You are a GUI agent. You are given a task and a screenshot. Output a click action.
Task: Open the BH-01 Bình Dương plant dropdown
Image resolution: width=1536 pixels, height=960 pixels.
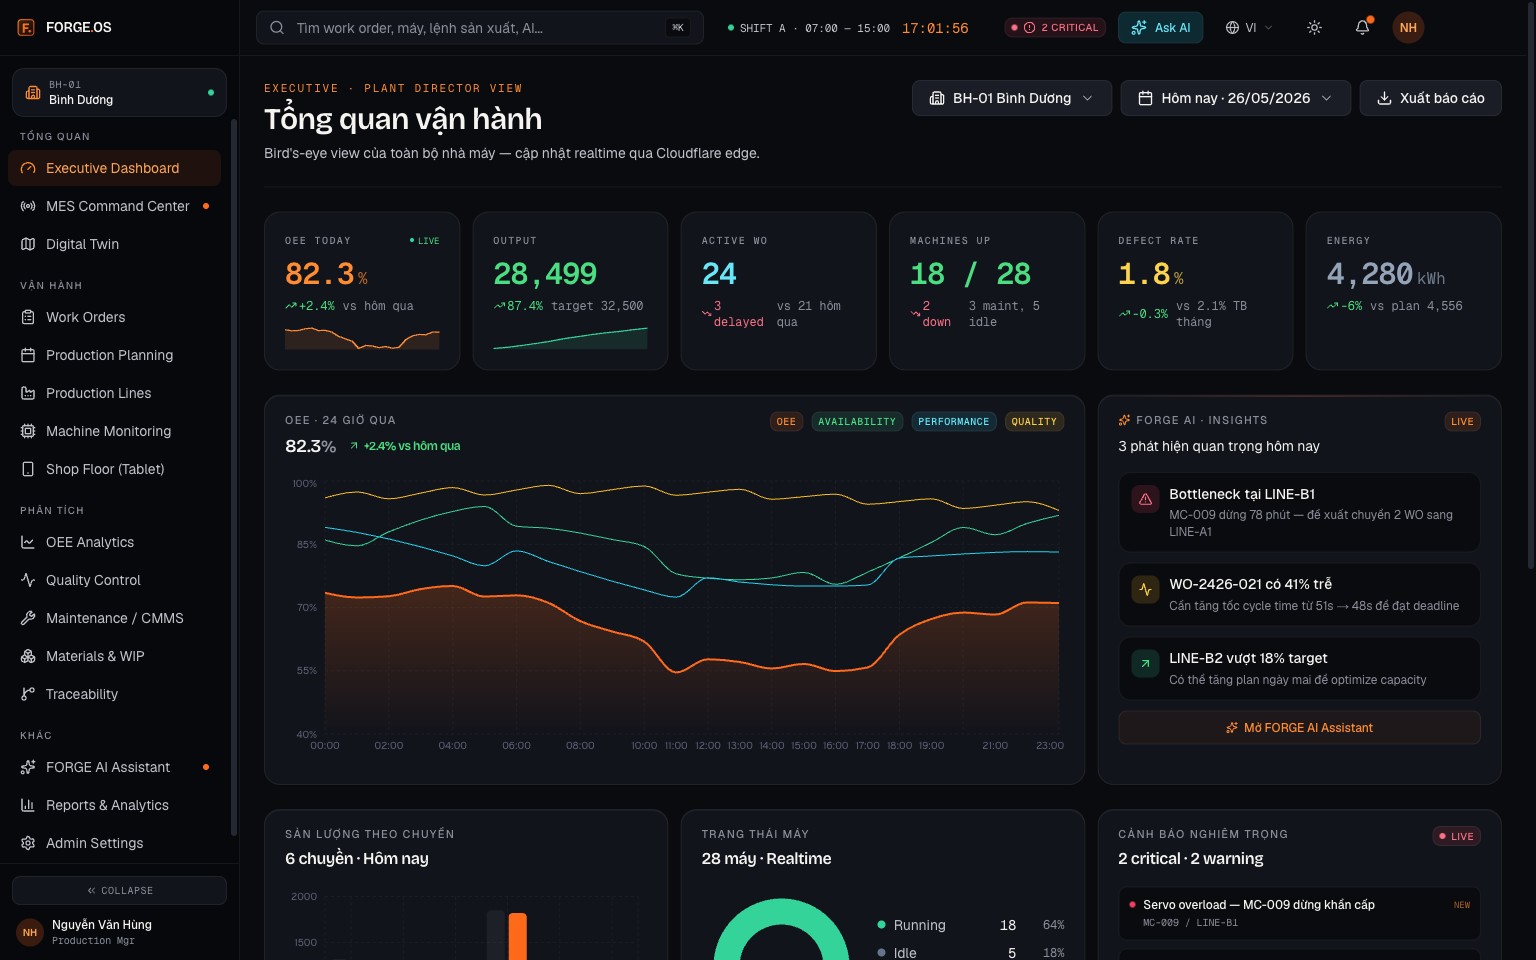pyautogui.click(x=1011, y=98)
